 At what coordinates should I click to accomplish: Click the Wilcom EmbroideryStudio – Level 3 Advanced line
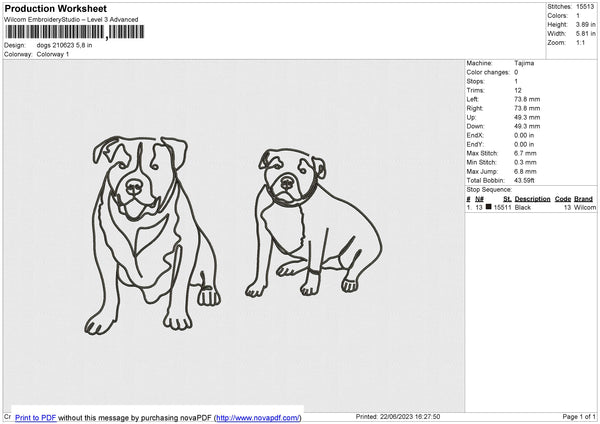click(71, 20)
